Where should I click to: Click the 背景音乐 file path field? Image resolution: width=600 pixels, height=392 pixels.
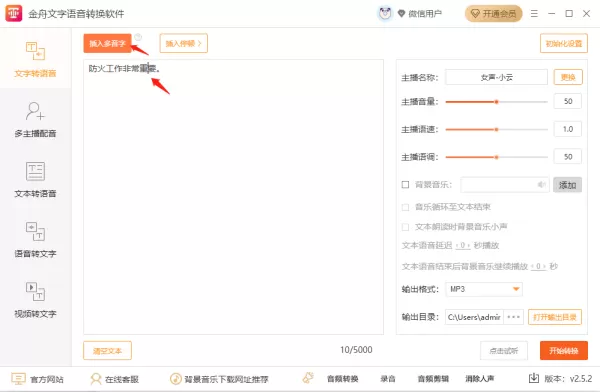pos(505,185)
